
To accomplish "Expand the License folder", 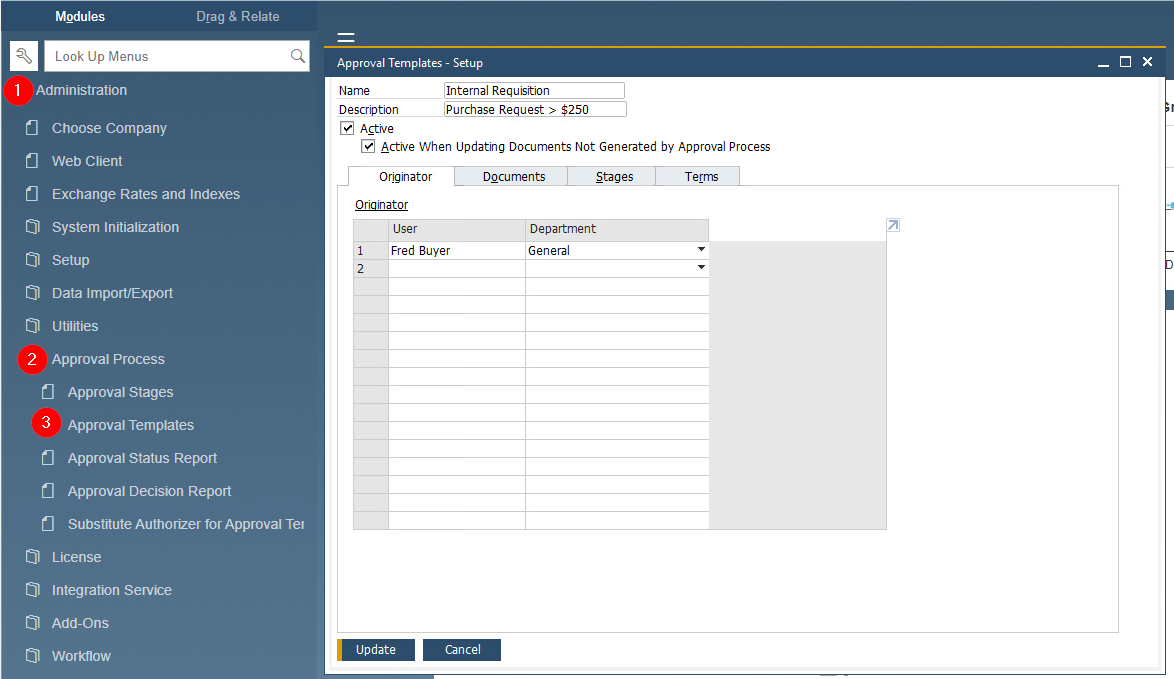I will pyautogui.click(x=76, y=557).
